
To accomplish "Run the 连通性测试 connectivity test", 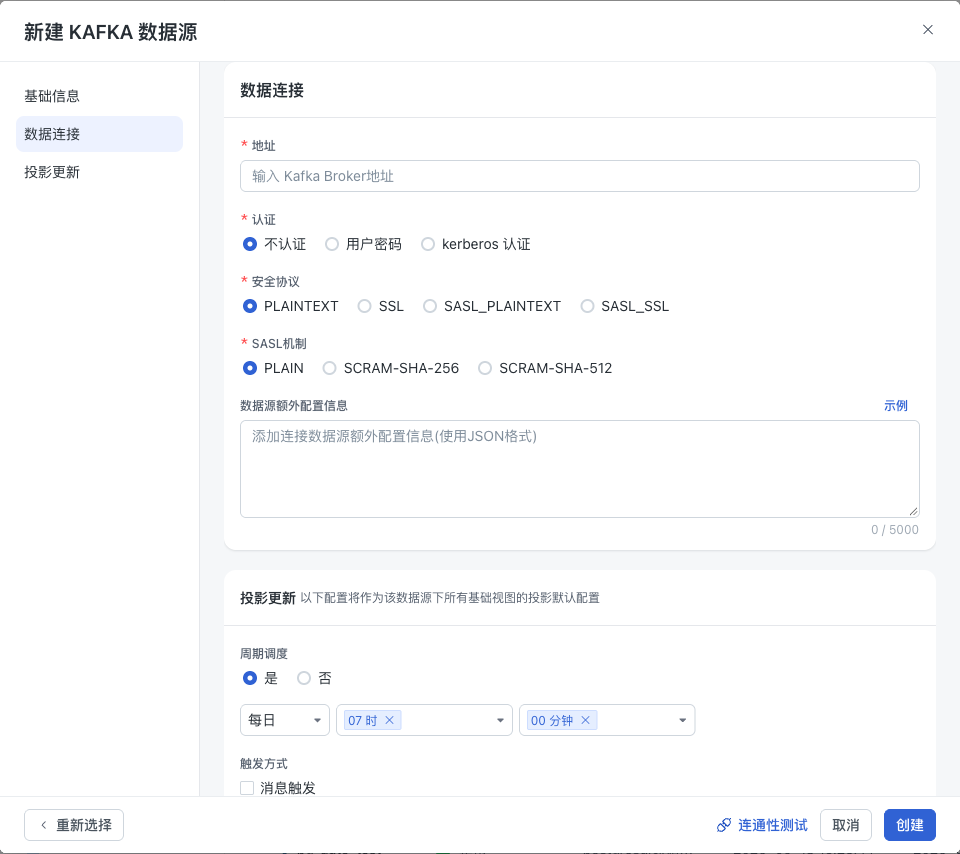I will pyautogui.click(x=762, y=825).
